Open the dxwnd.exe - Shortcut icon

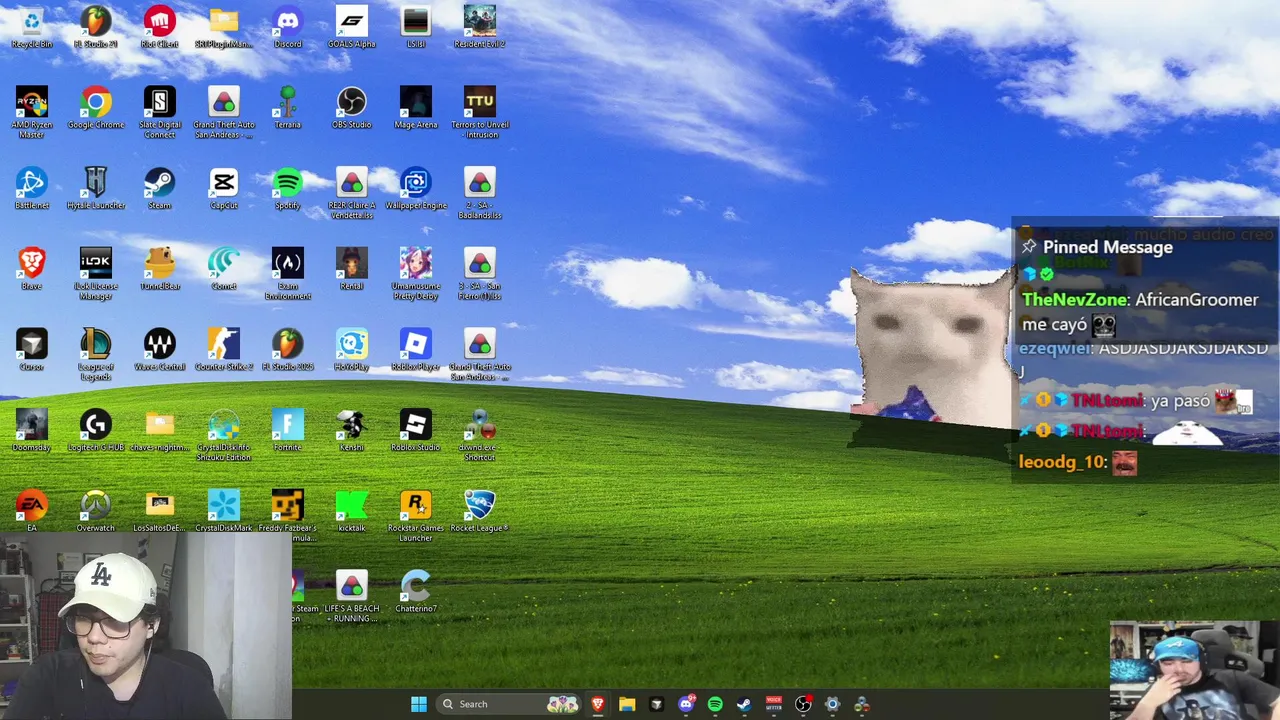point(480,435)
